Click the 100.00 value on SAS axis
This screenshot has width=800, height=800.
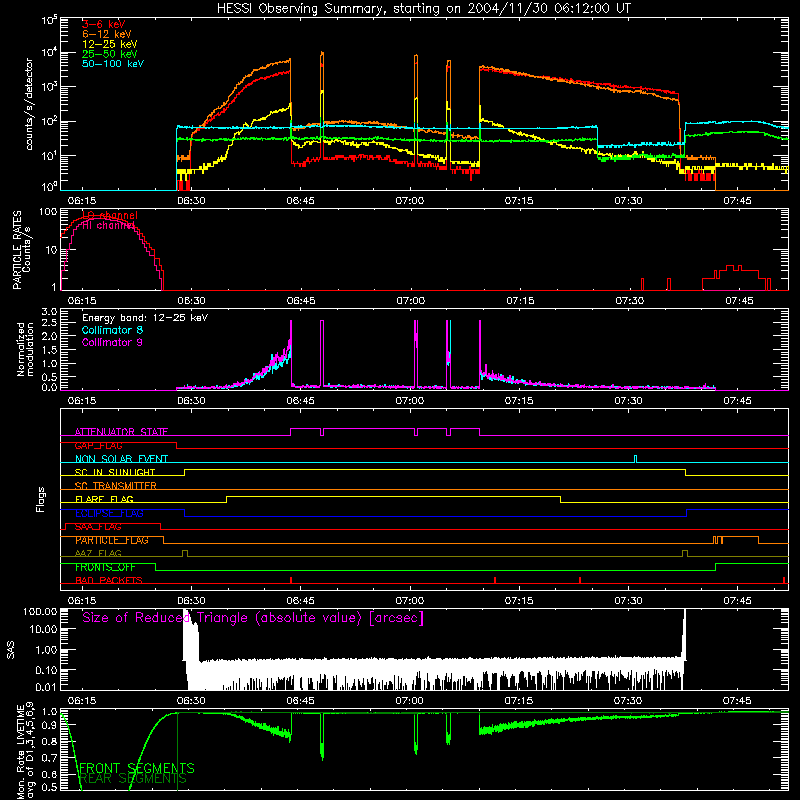tap(40, 611)
